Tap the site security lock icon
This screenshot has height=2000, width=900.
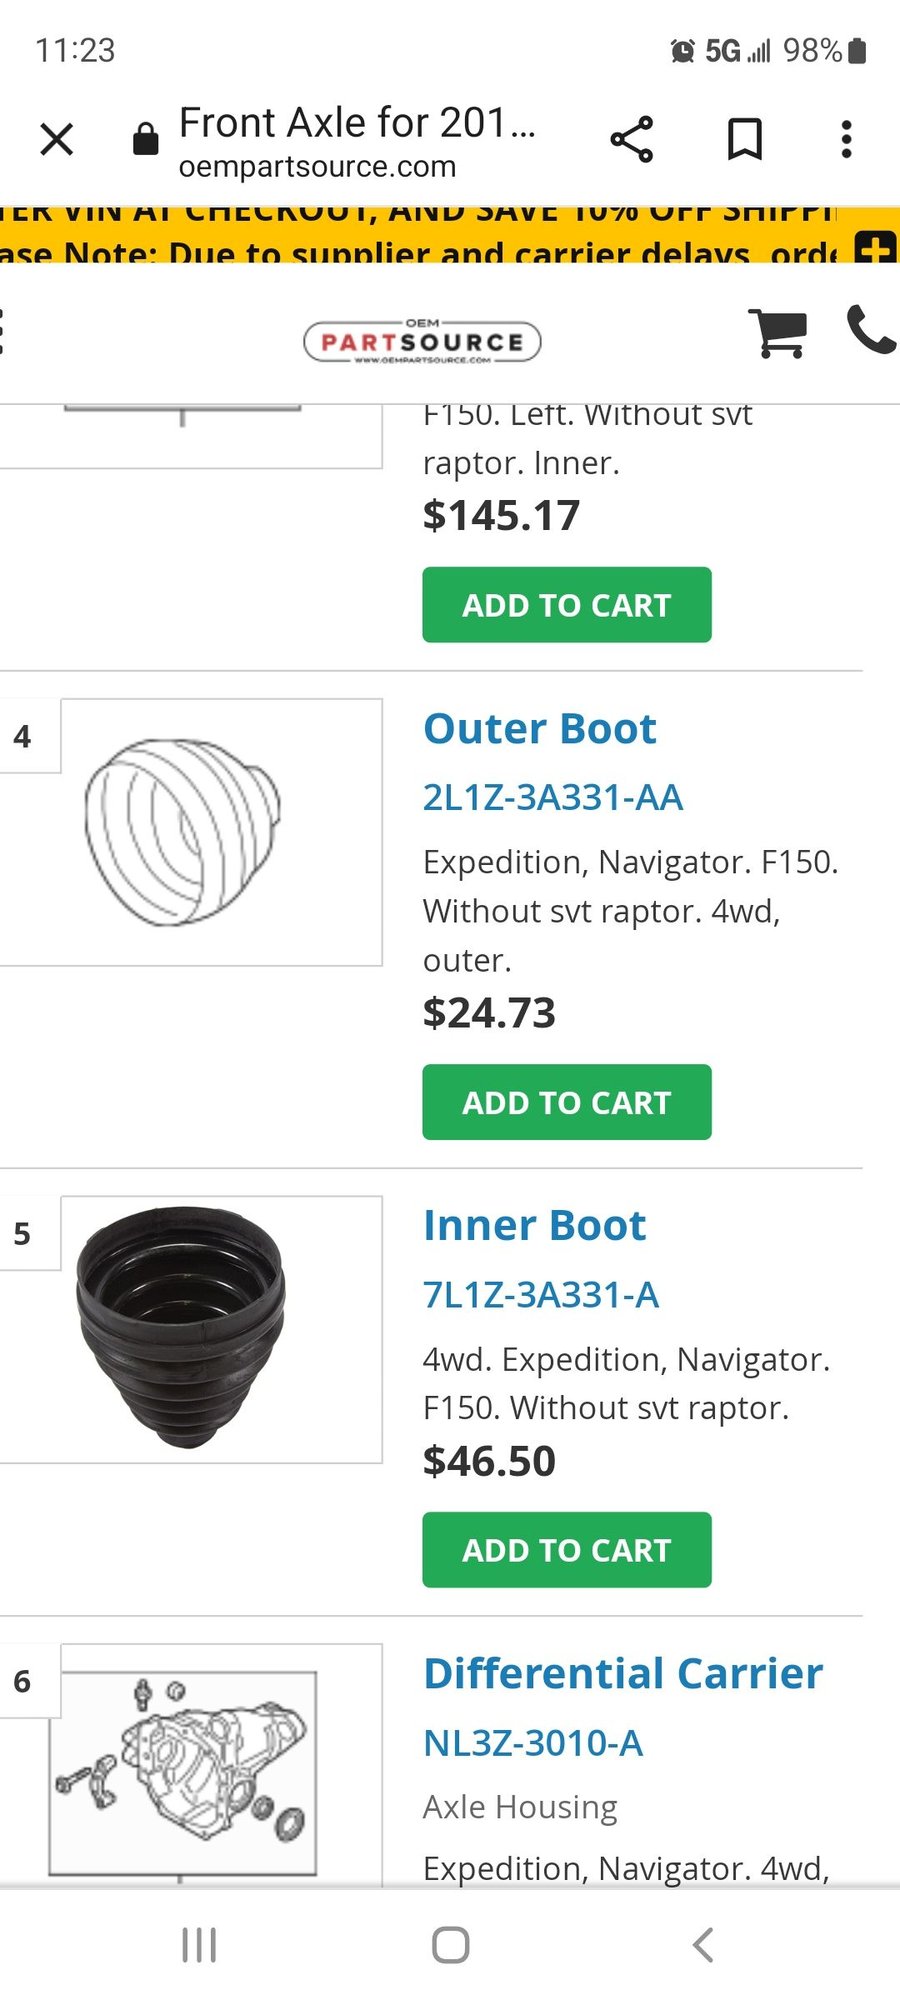[x=146, y=139]
